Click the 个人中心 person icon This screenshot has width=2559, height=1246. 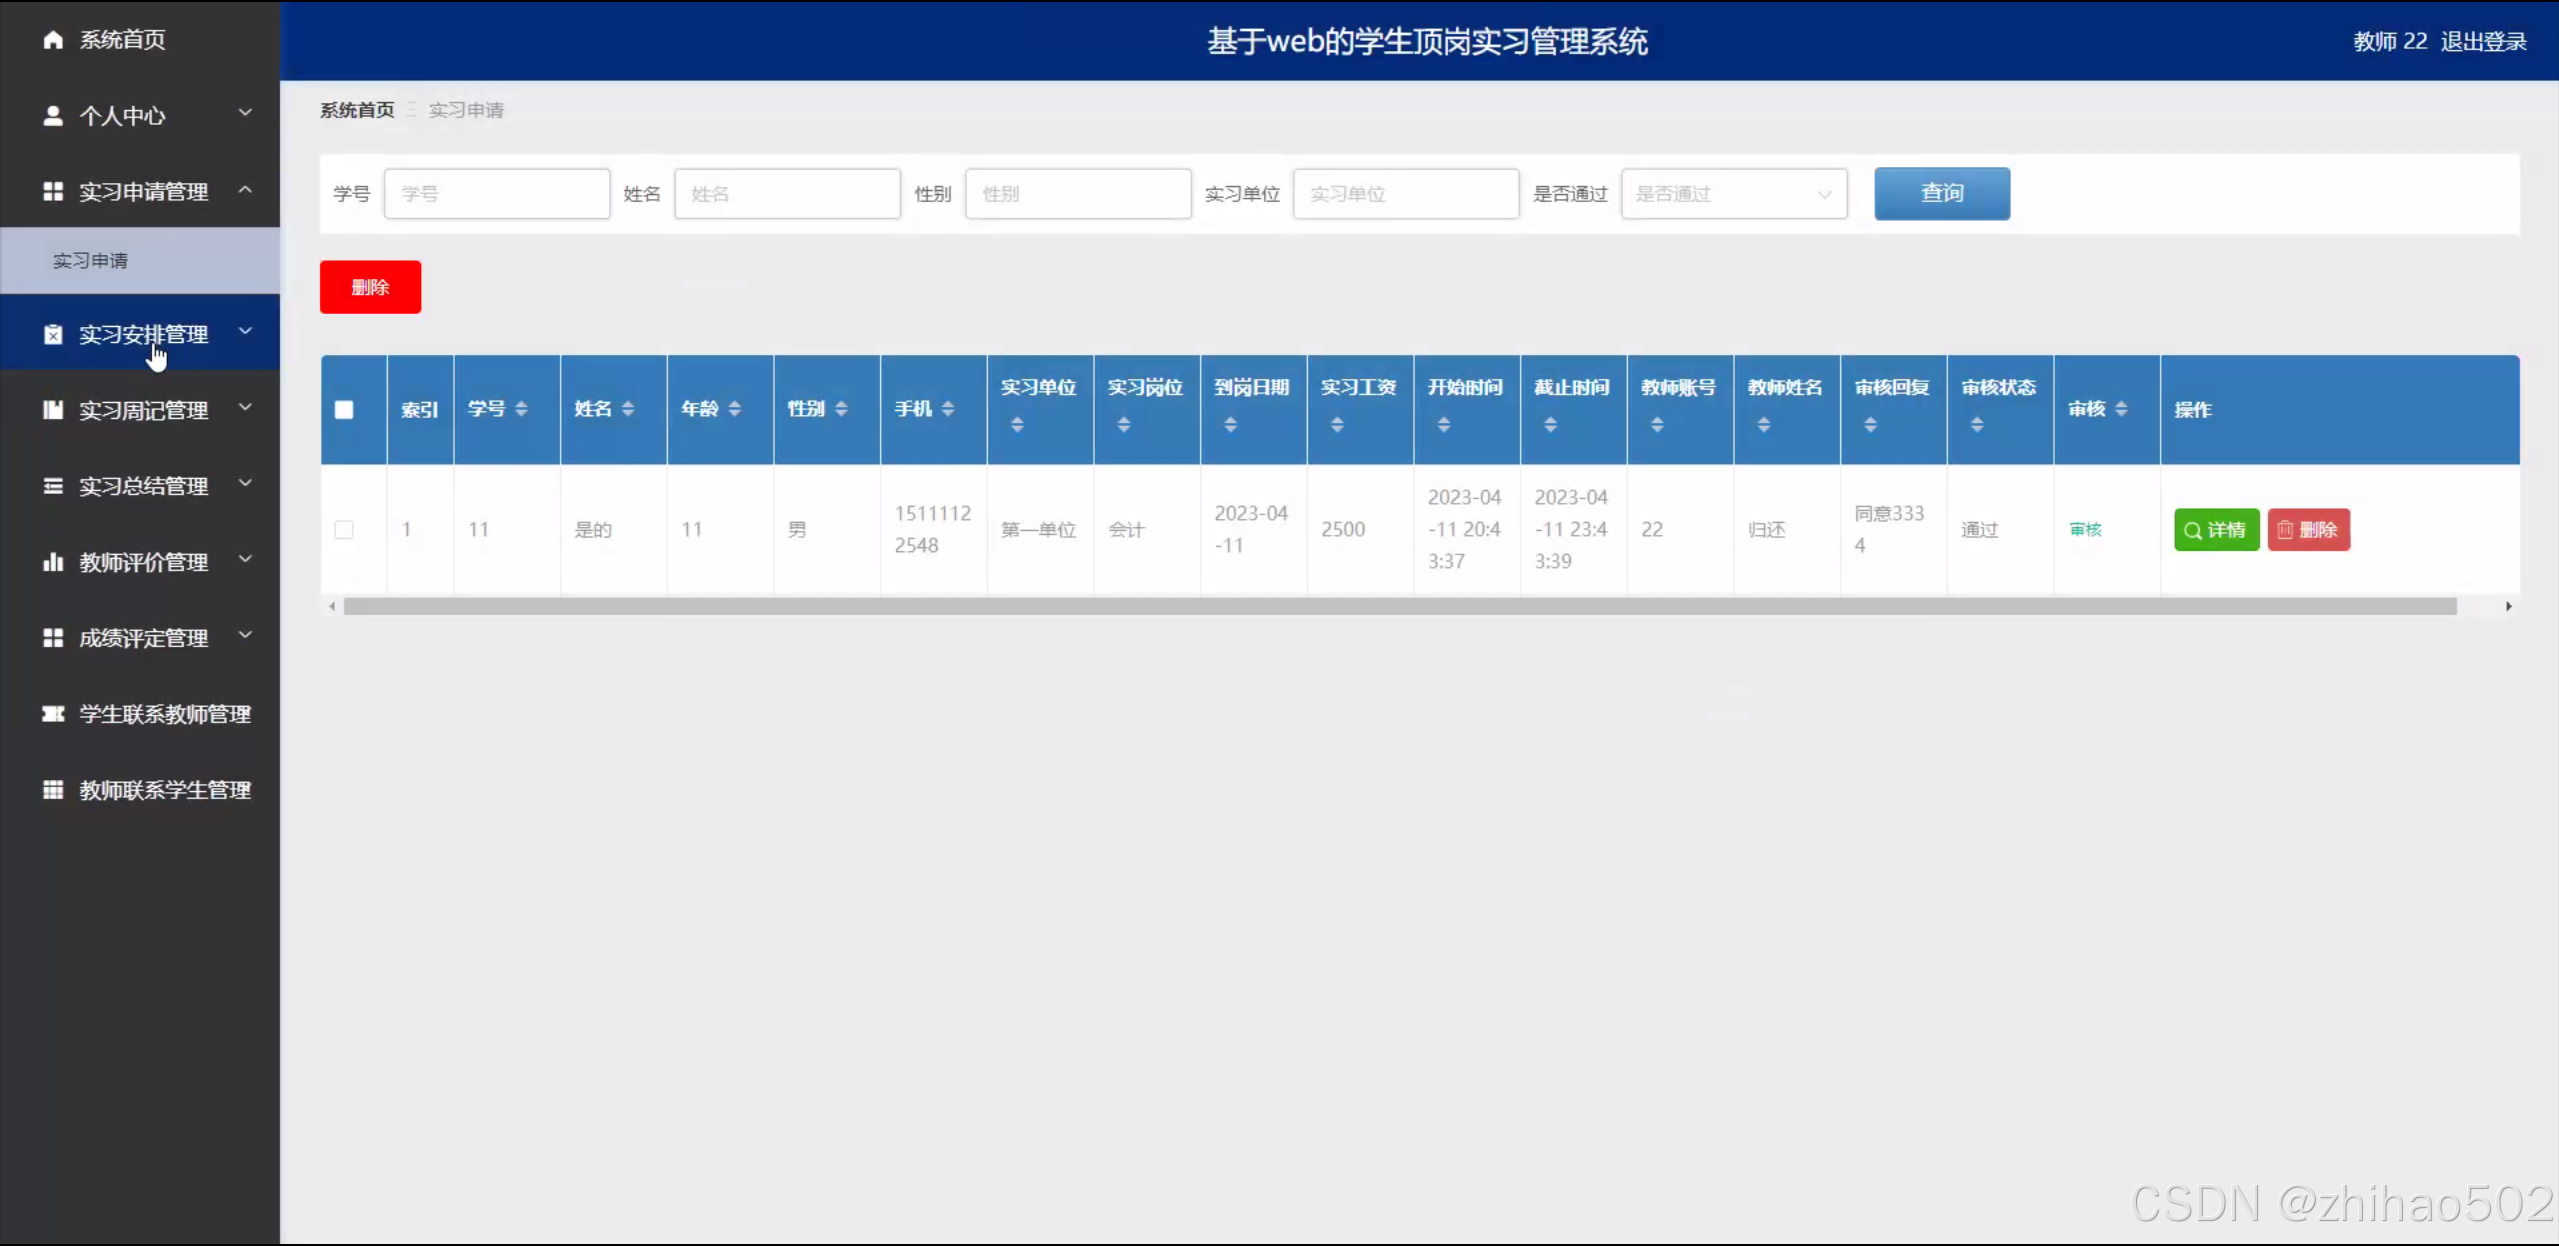click(x=53, y=115)
